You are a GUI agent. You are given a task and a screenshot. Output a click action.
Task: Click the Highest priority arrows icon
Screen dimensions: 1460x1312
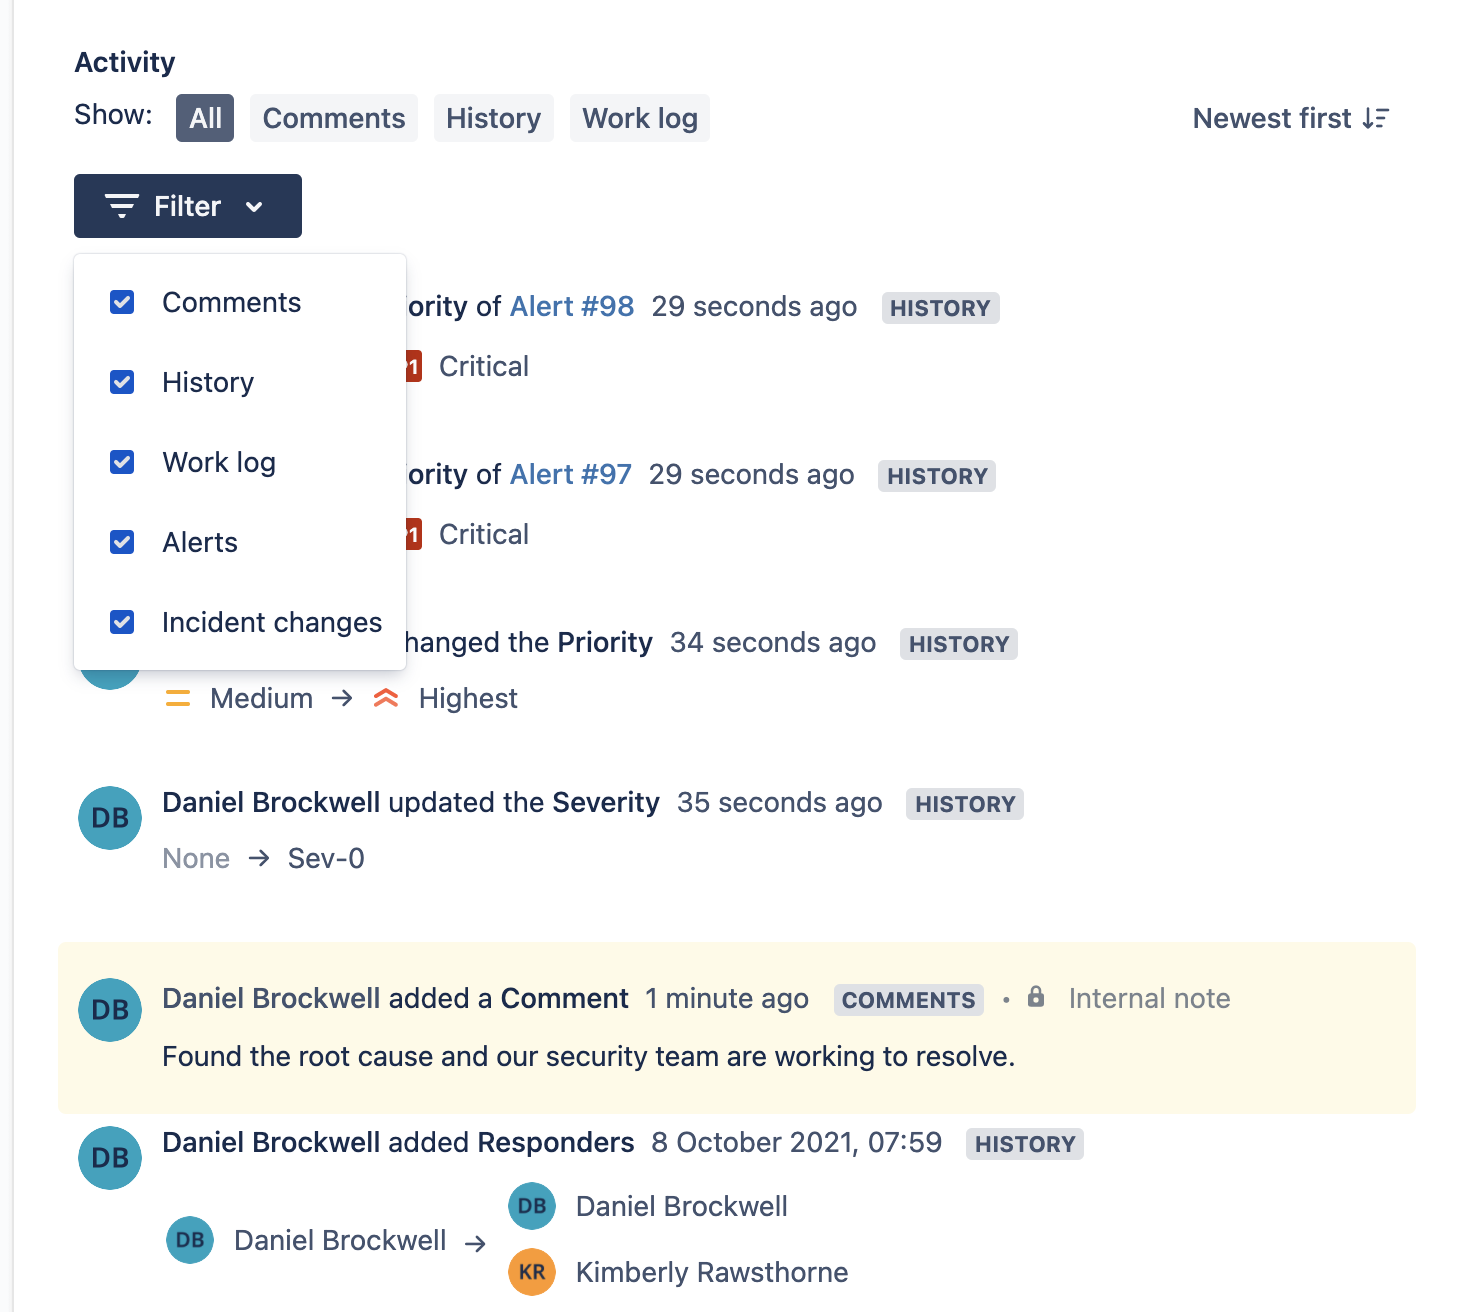(x=386, y=698)
